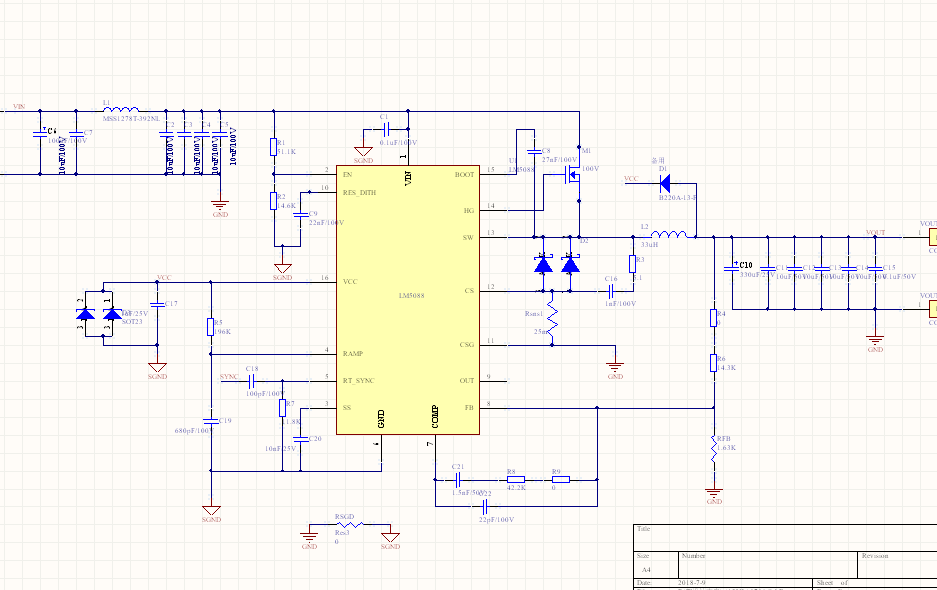Select the Rsns1 sense resistor

tap(552, 318)
